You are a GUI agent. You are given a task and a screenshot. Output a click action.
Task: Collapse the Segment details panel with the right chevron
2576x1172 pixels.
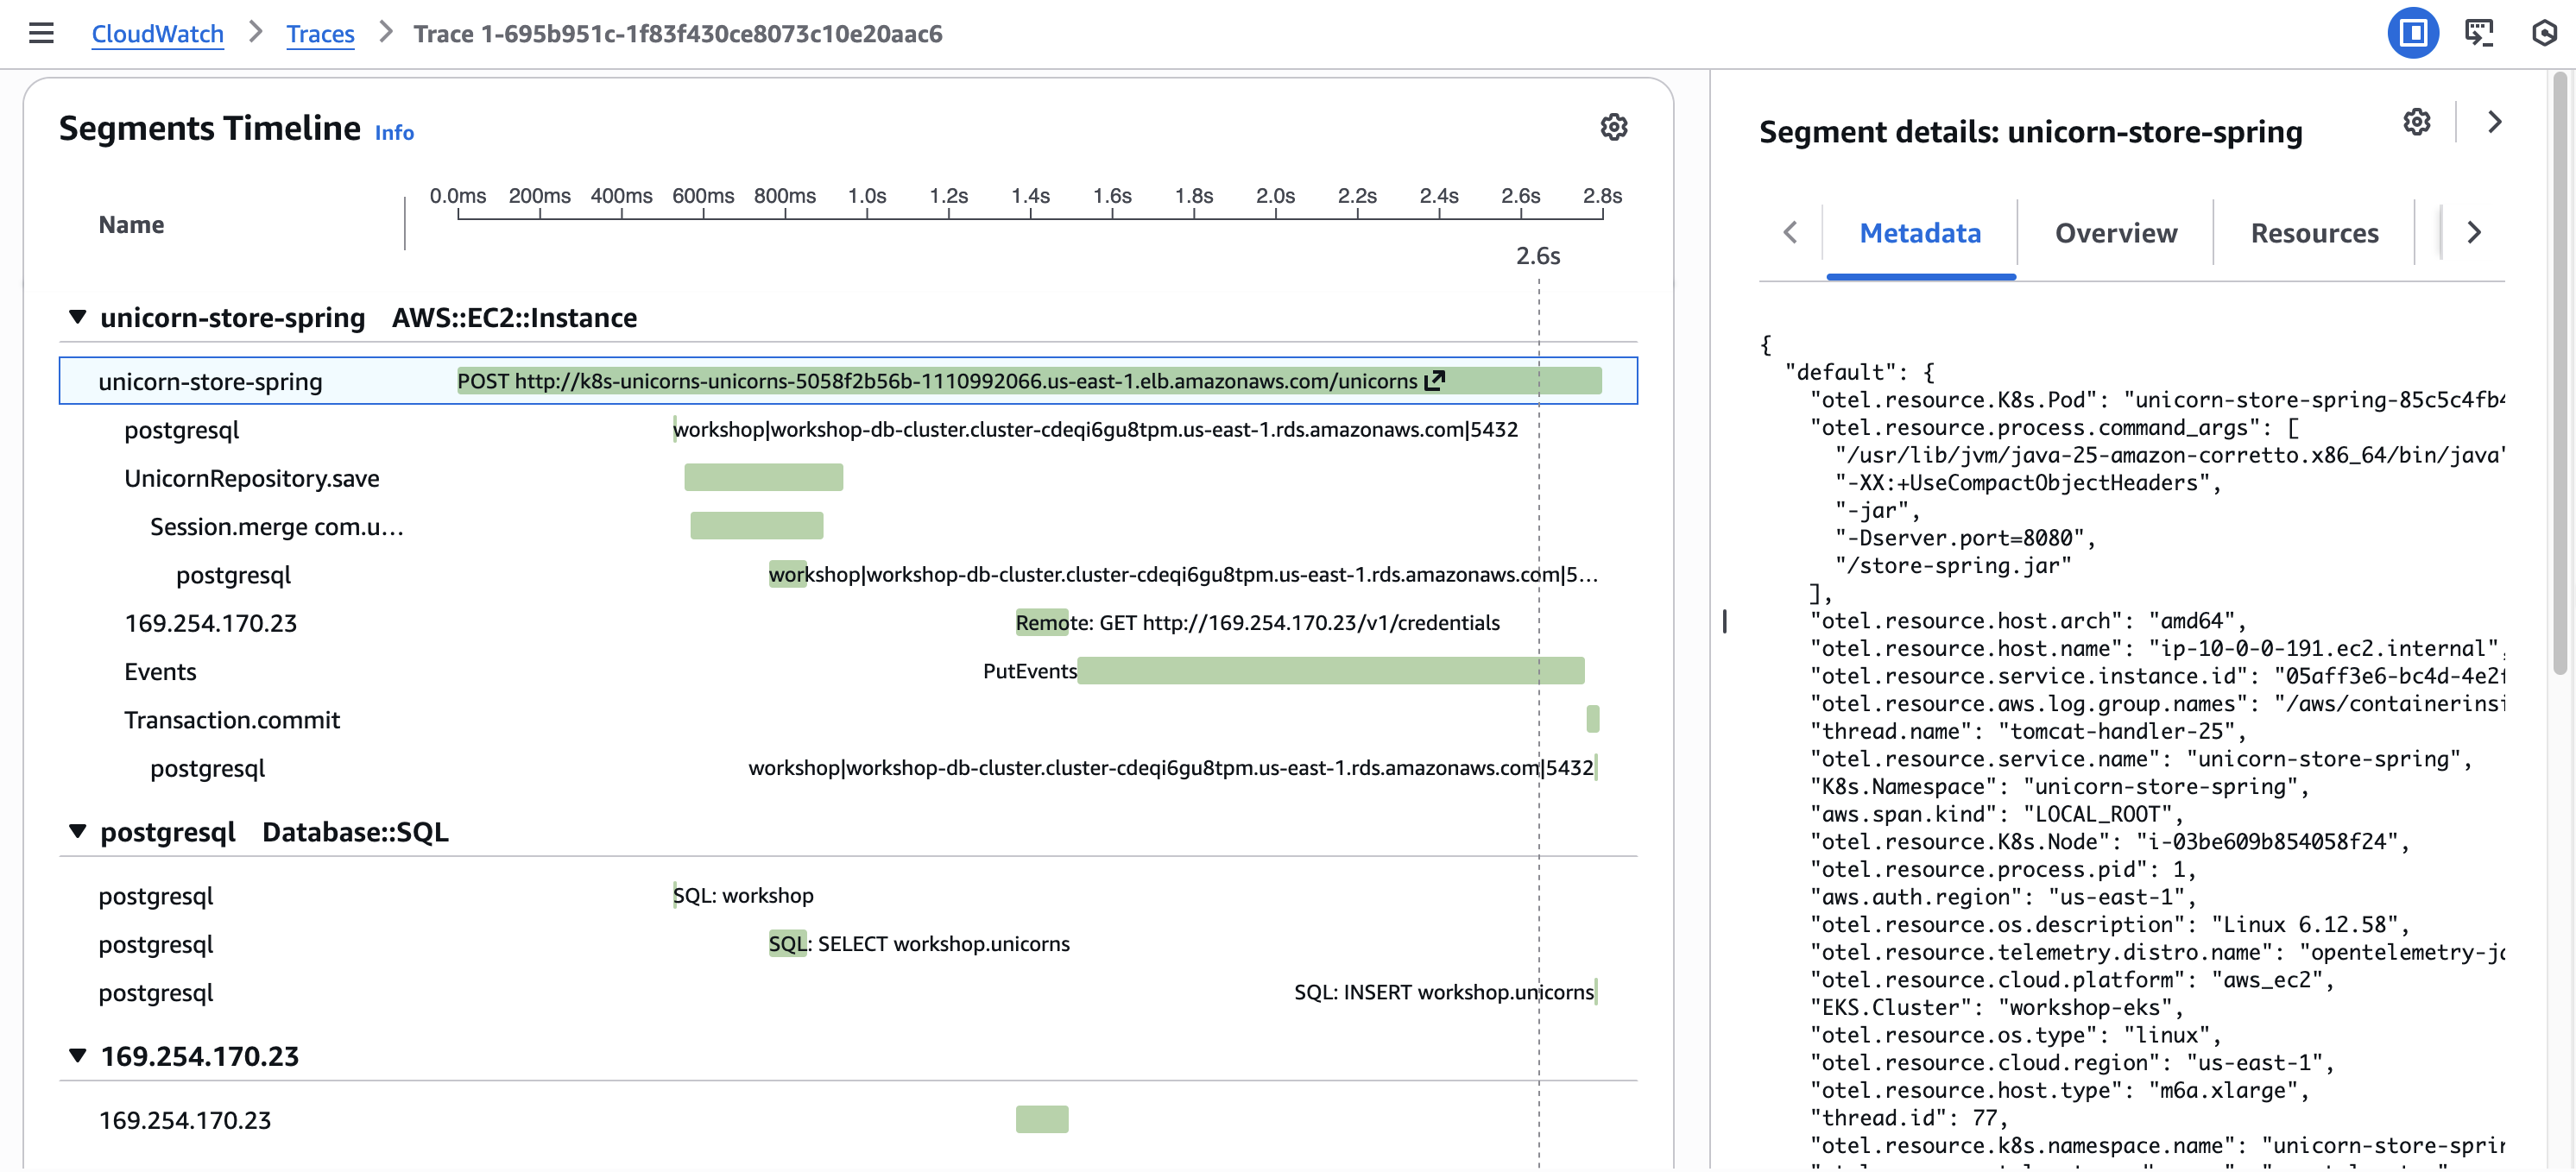(x=2494, y=121)
